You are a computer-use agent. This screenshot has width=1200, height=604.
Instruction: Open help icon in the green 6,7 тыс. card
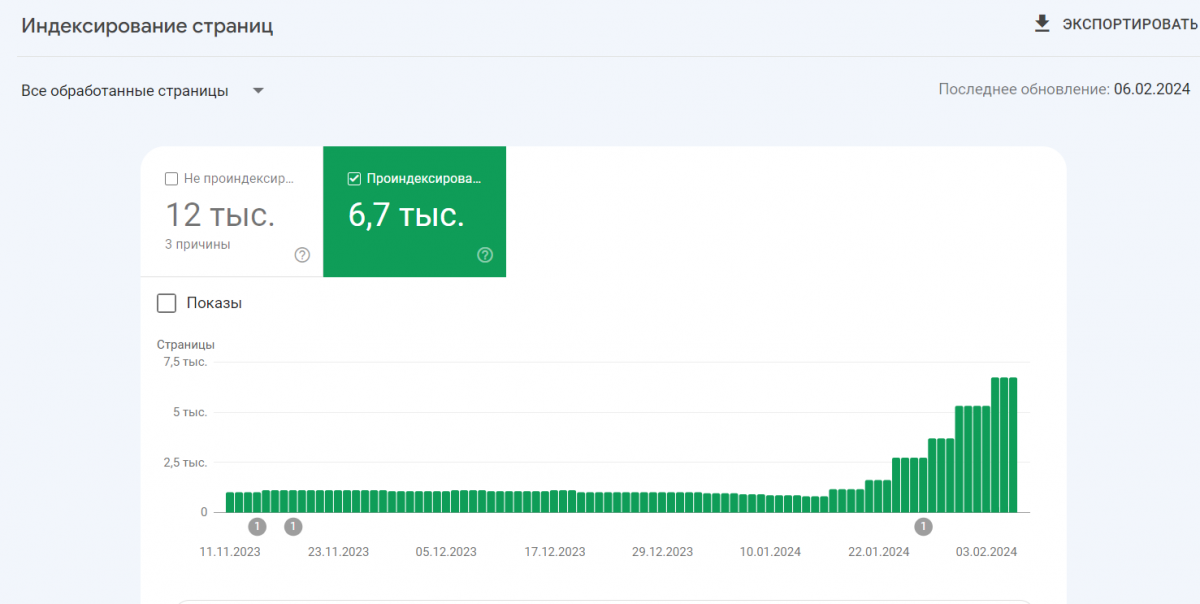485,255
